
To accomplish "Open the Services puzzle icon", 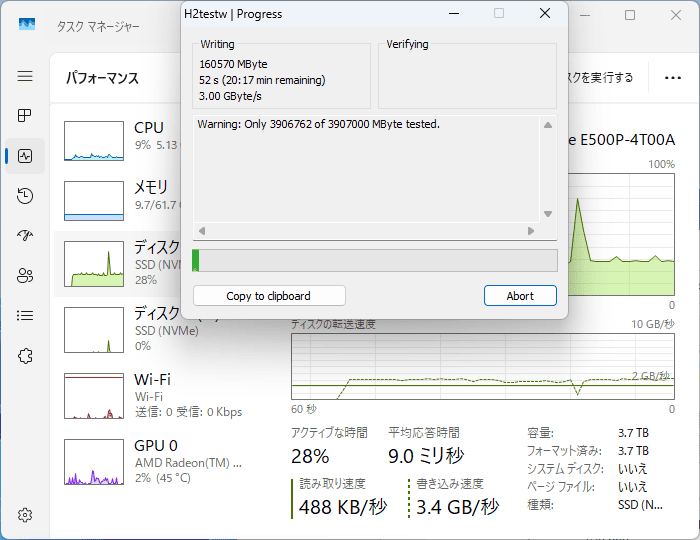I will point(25,356).
